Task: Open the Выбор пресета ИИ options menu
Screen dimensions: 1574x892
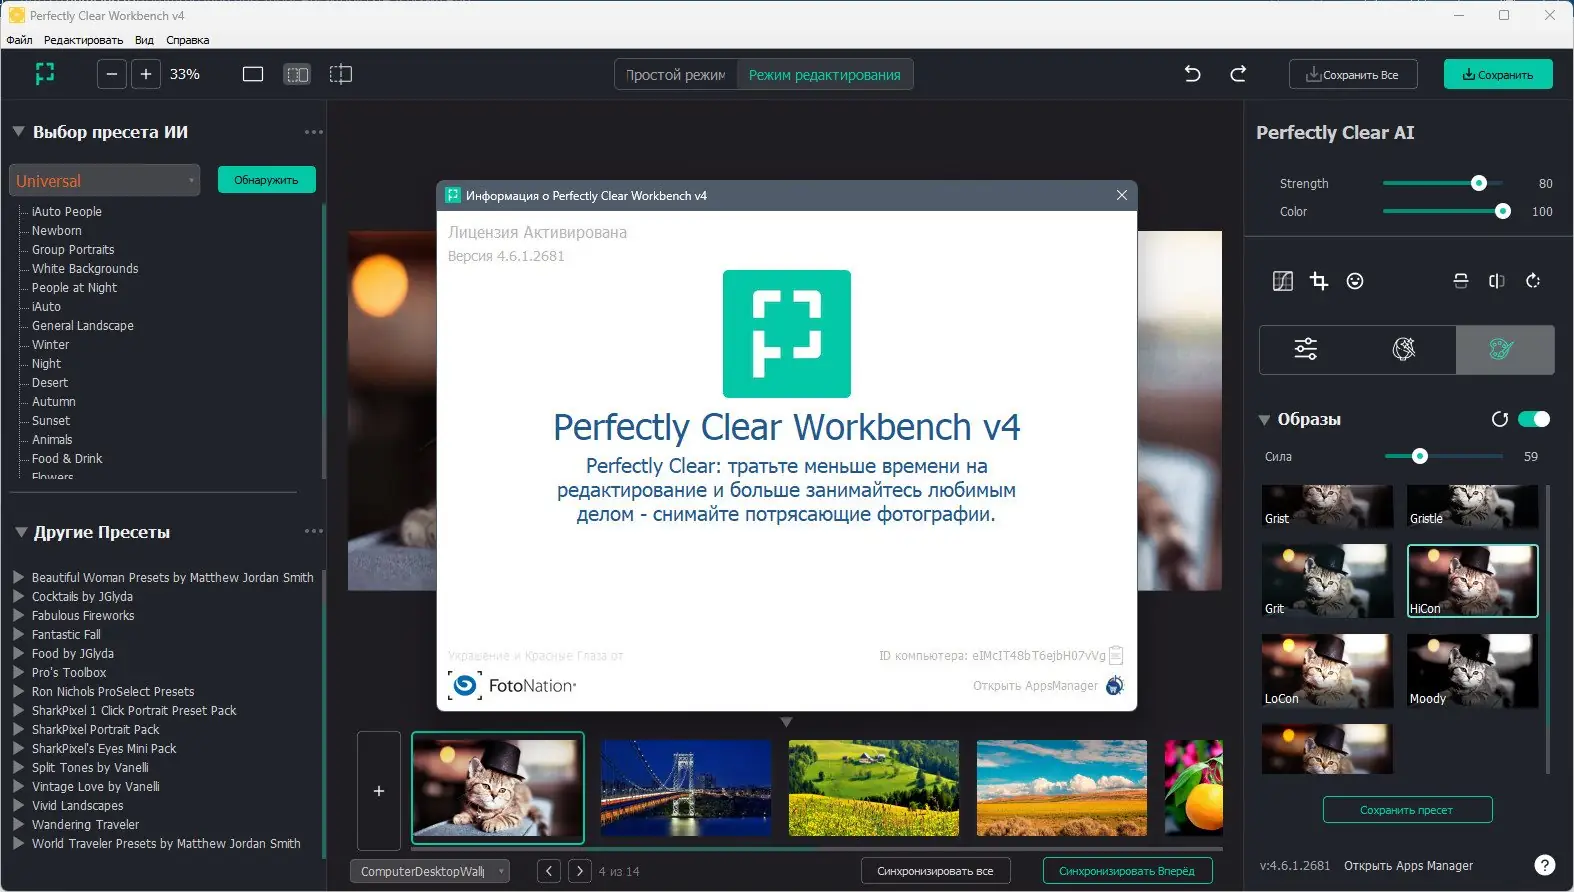Action: click(x=314, y=132)
